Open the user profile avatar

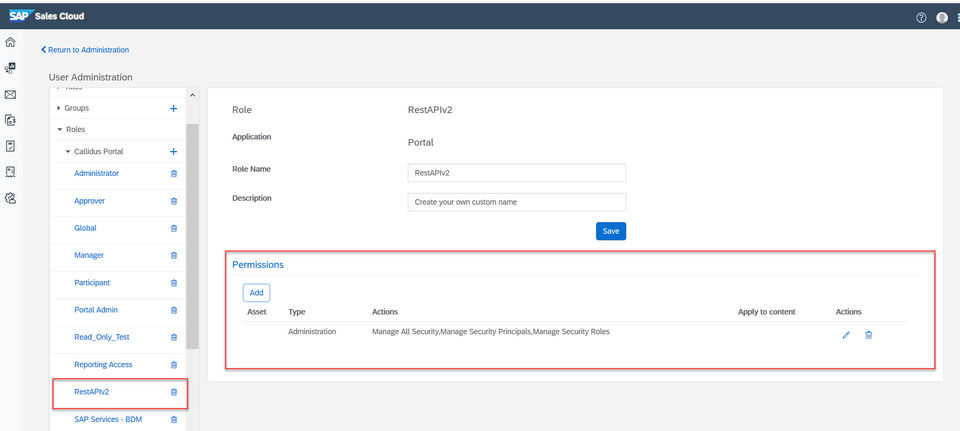coord(942,17)
